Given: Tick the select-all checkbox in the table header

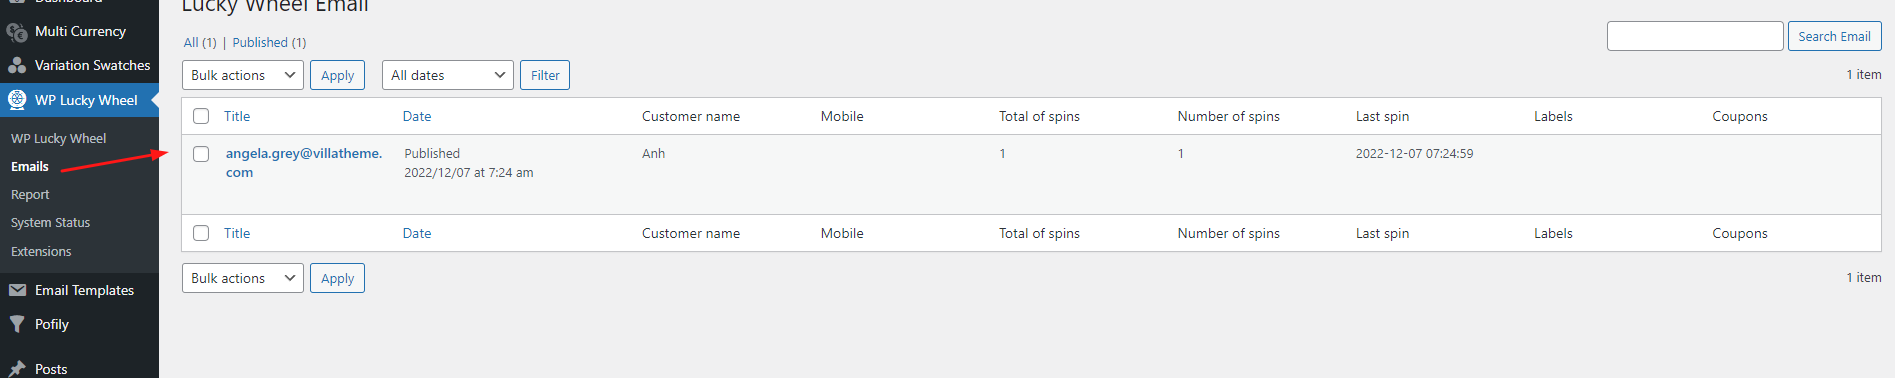Looking at the screenshot, I should (201, 116).
